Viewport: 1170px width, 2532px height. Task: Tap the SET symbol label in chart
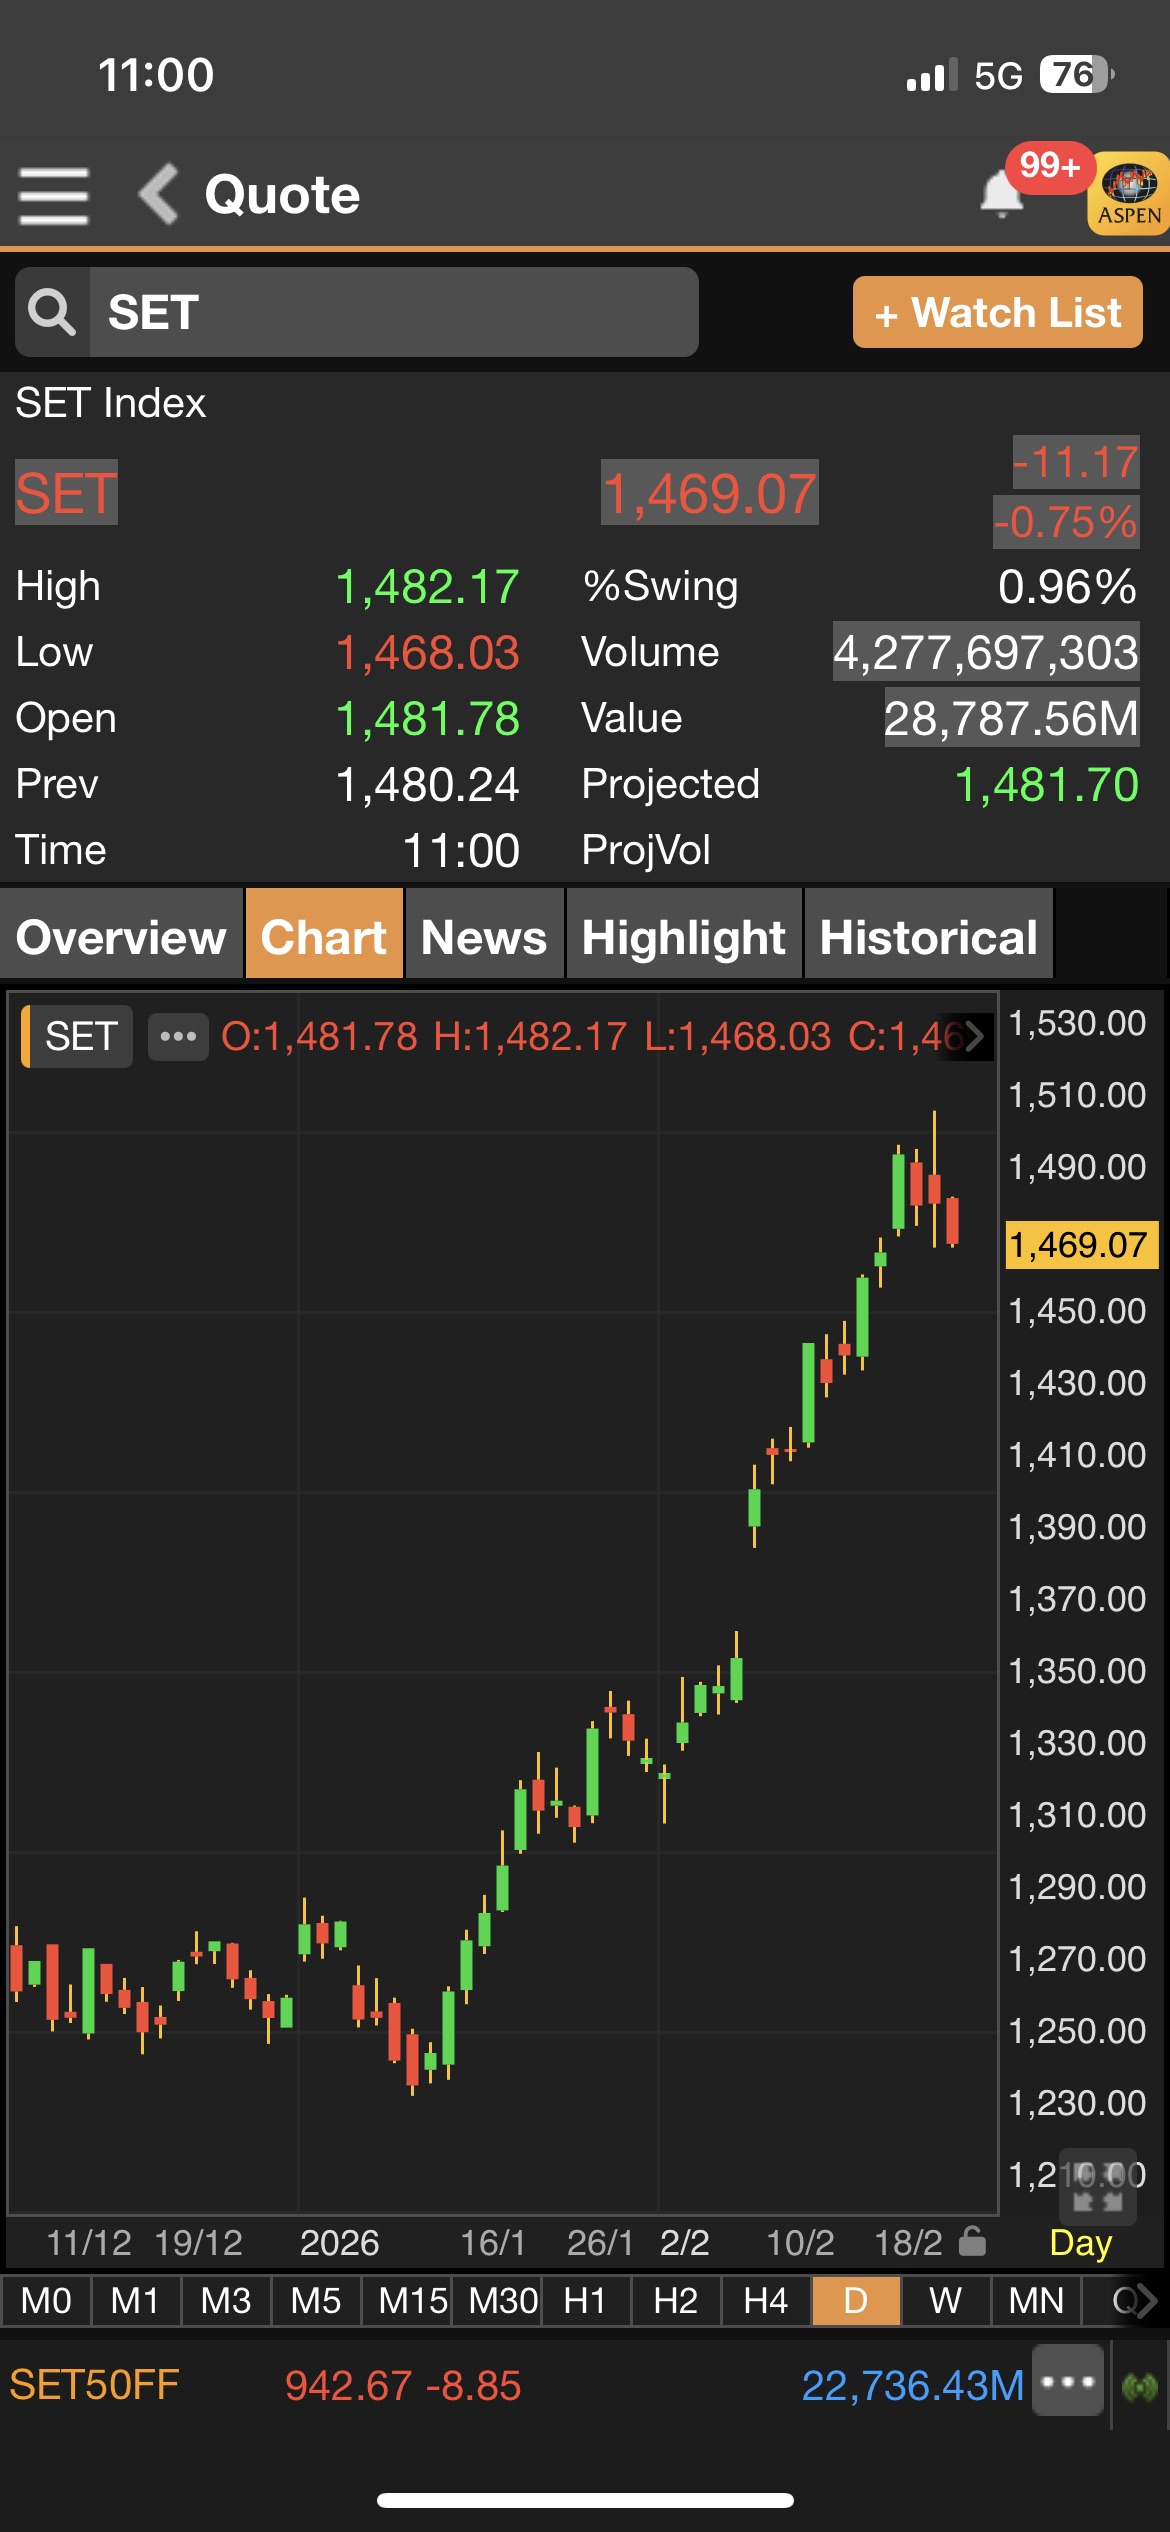pos(80,1036)
